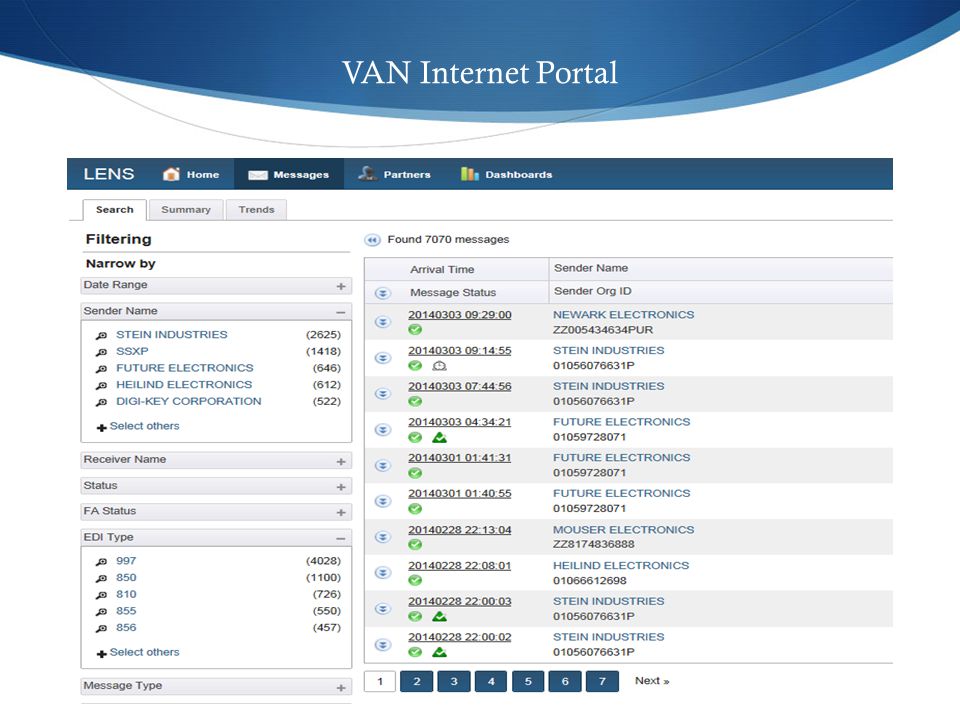Image resolution: width=960 pixels, height=720 pixels.
Task: Click magnifier icon beside SSXP filter
Action: click(x=102, y=352)
